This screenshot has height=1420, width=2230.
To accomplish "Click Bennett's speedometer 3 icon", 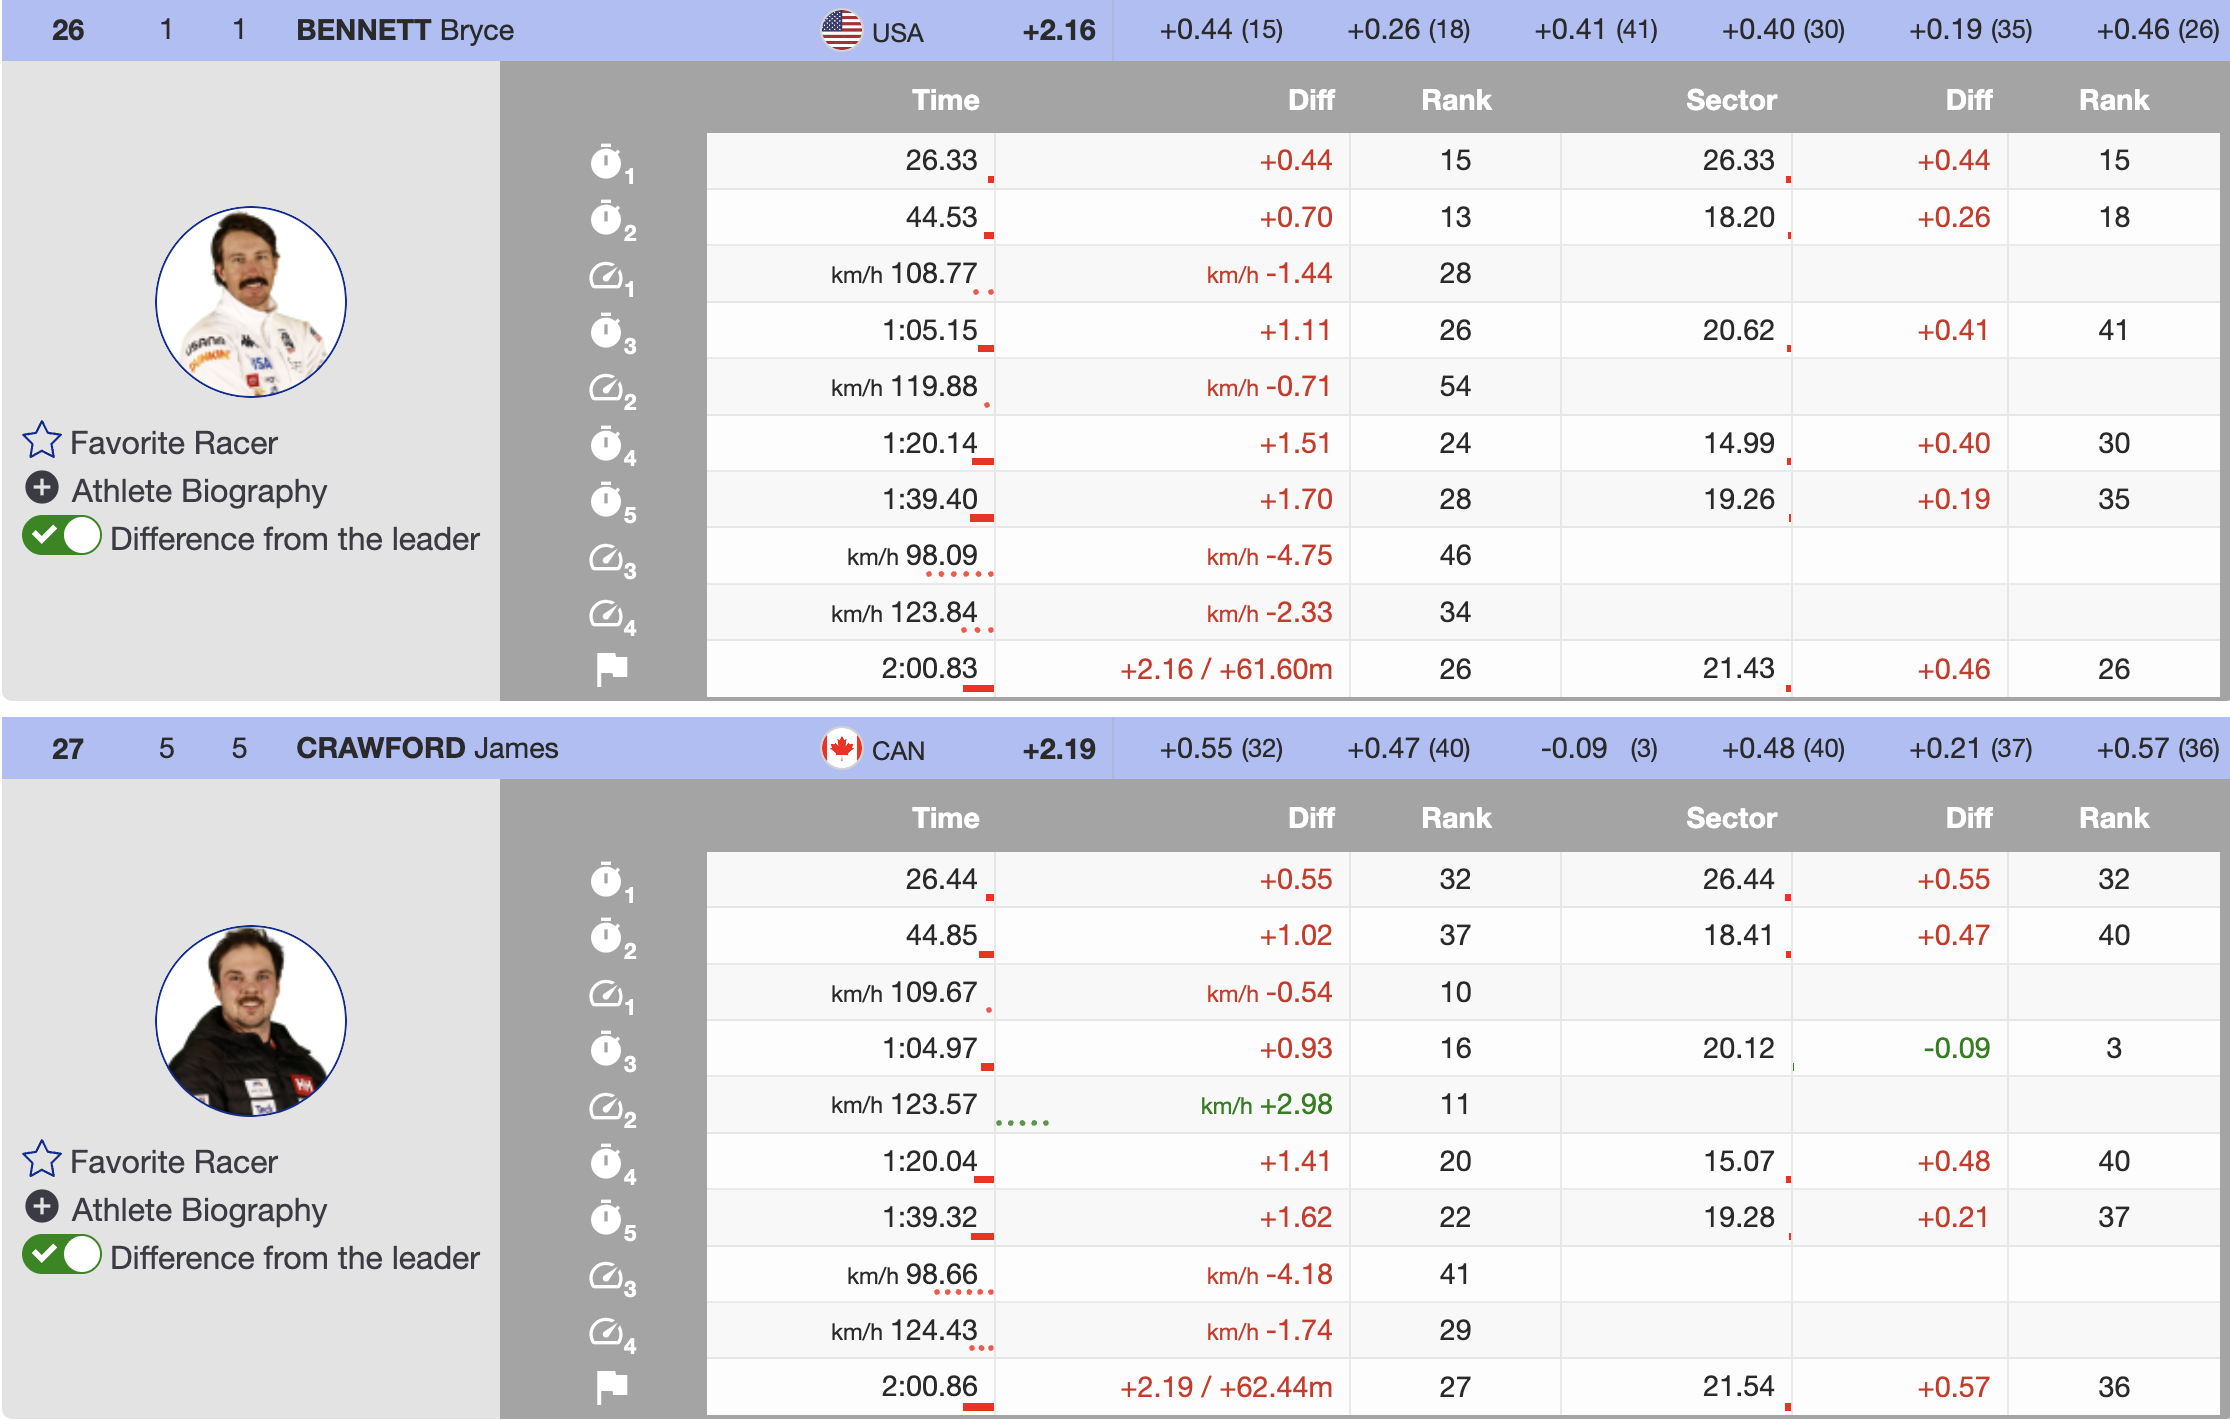I will (x=608, y=558).
